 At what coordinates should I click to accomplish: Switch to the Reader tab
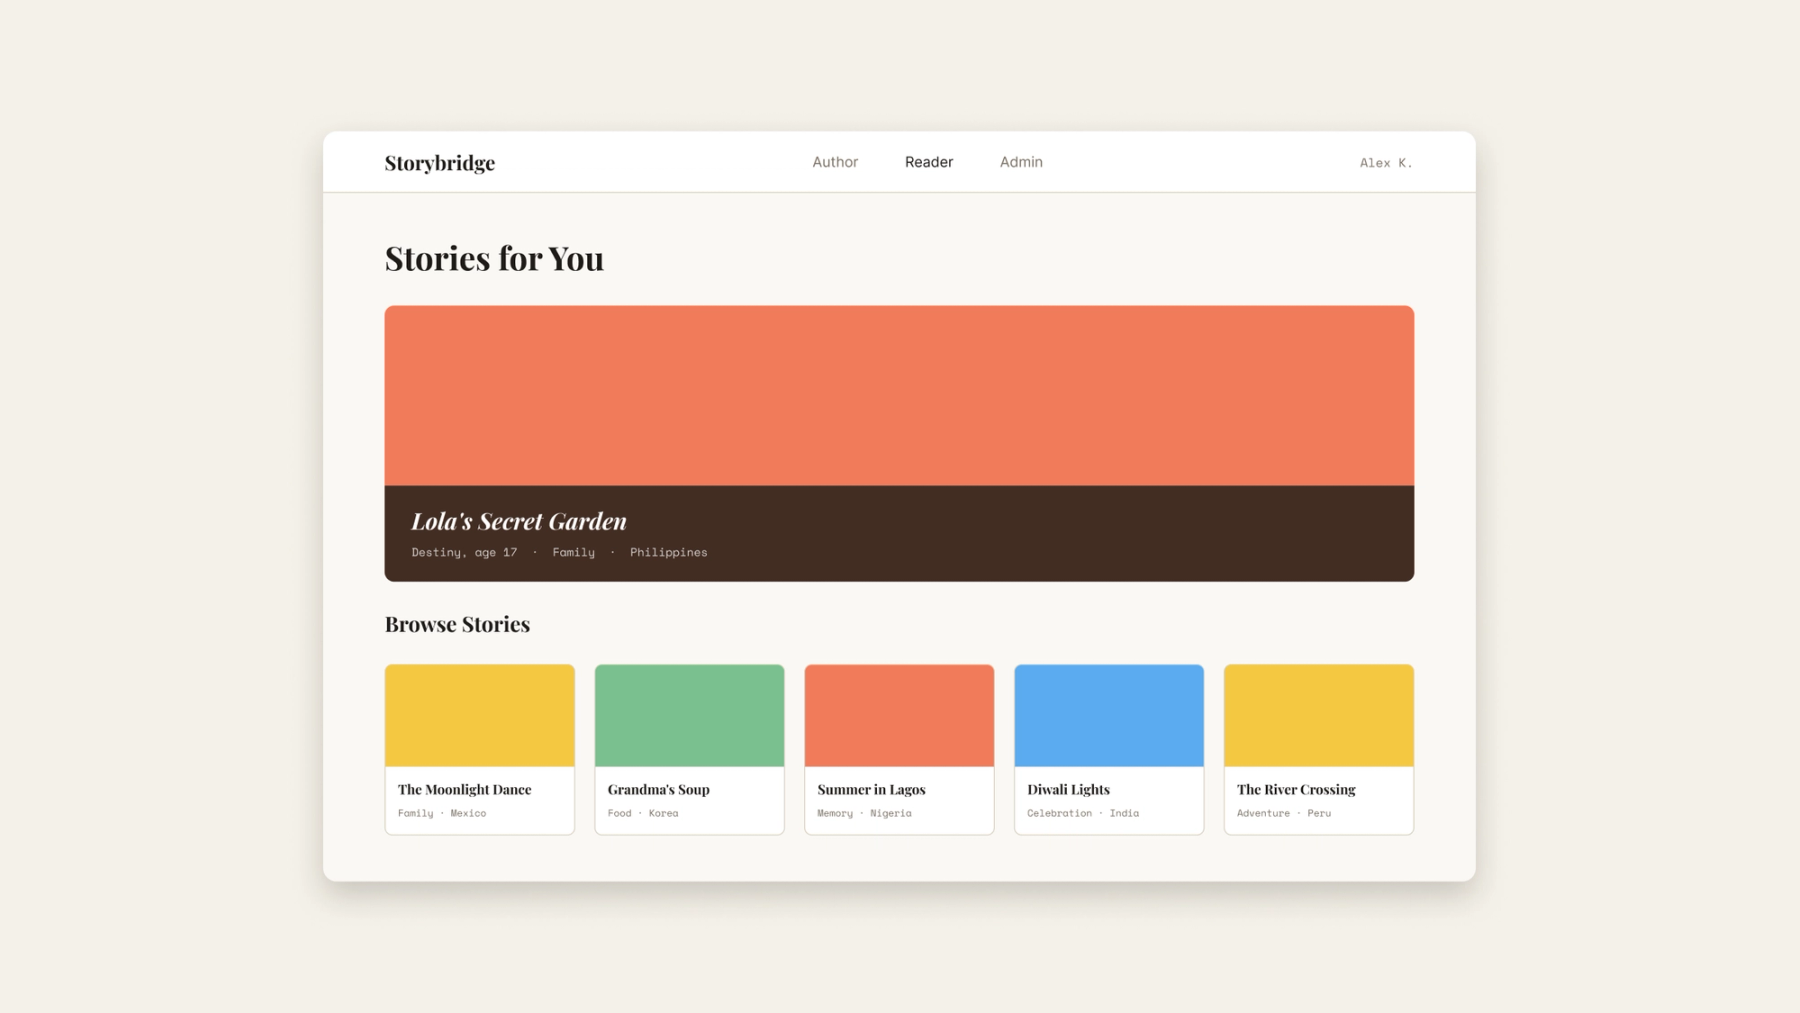pyautogui.click(x=929, y=162)
